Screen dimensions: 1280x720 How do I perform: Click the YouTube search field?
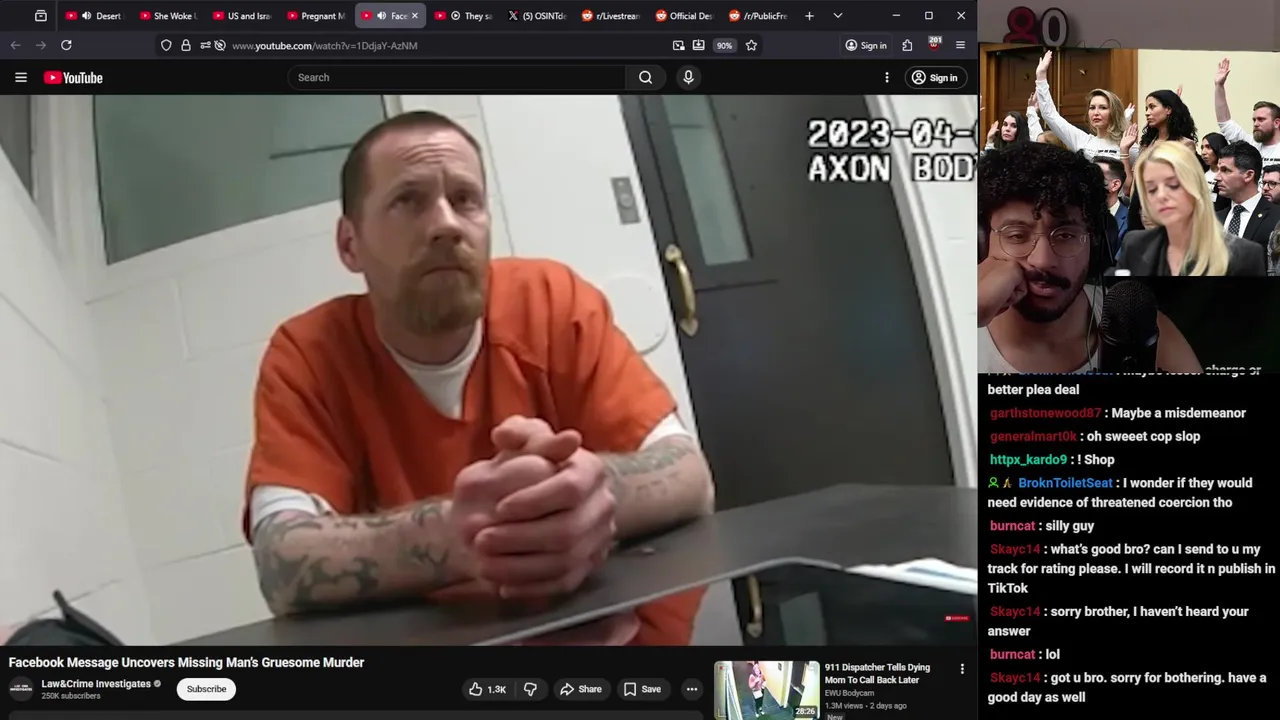456,77
